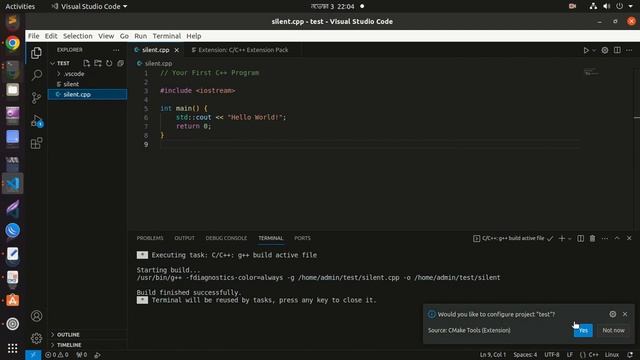Switch to the PROBLEMS panel tab

(150, 238)
